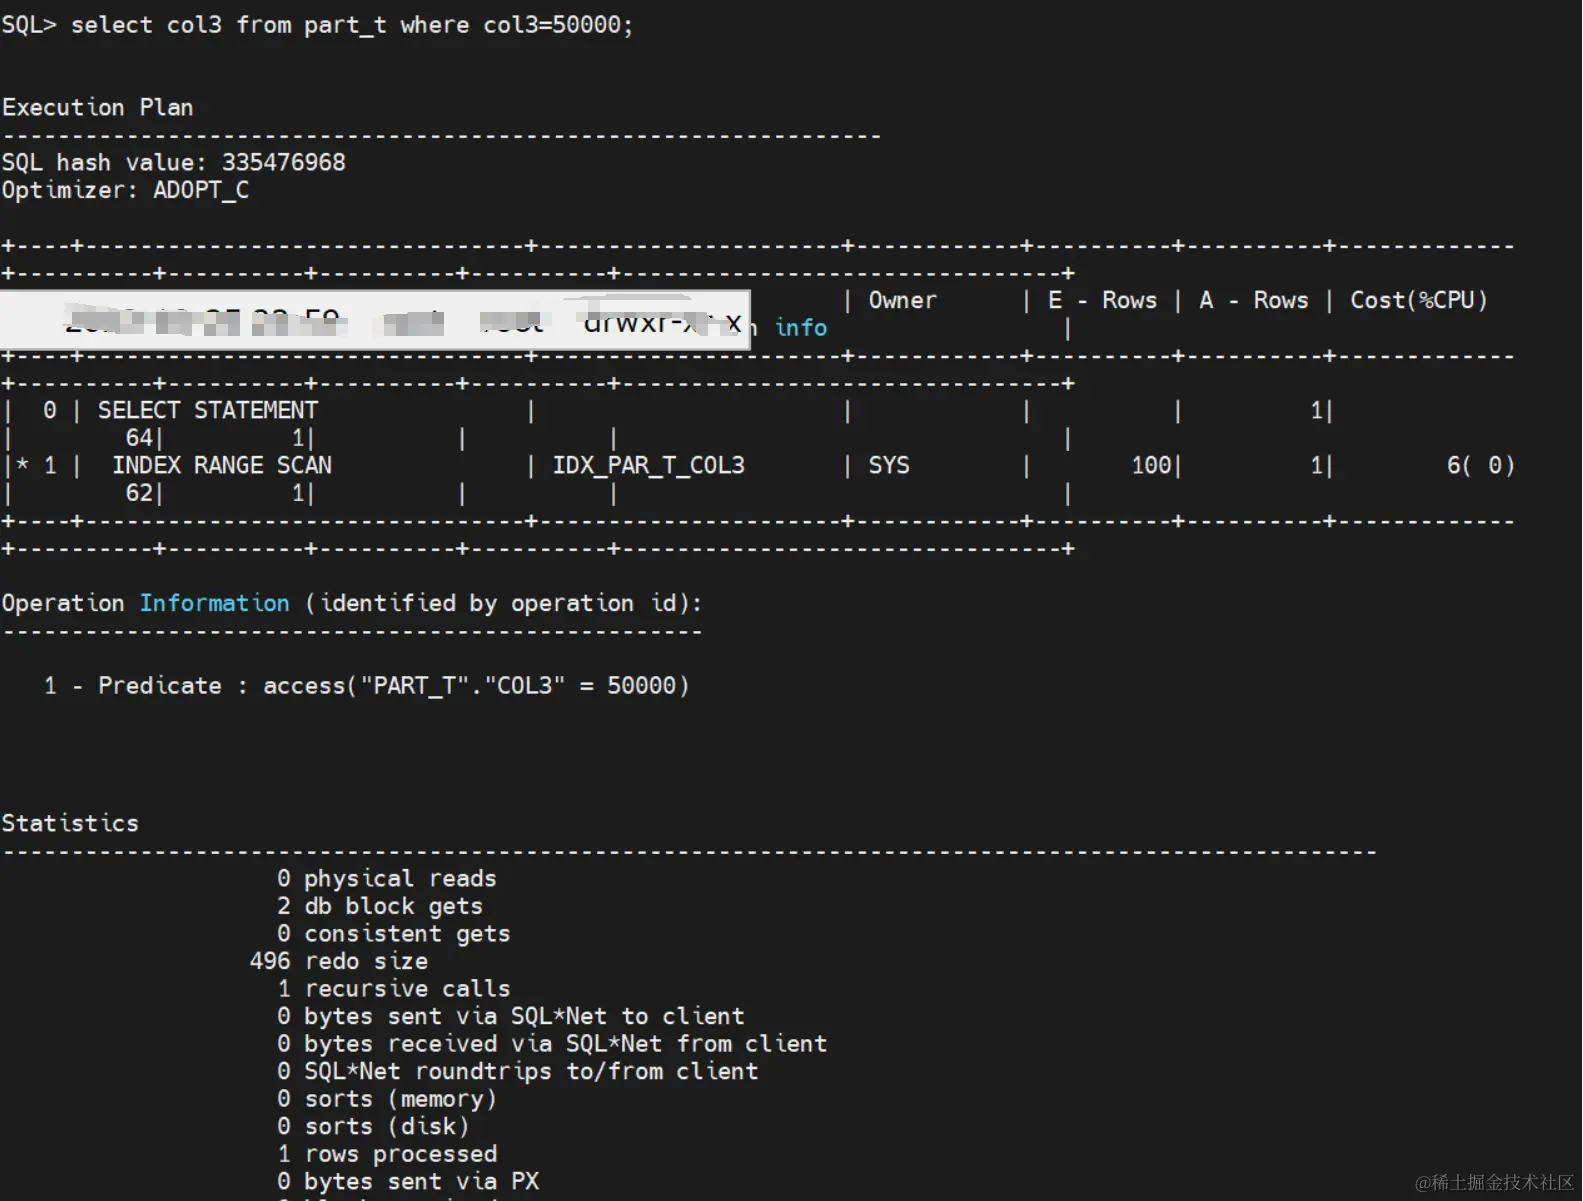Select the "INDEX RANGE SCAN" operation
This screenshot has height=1201, width=1583.
coord(222,465)
